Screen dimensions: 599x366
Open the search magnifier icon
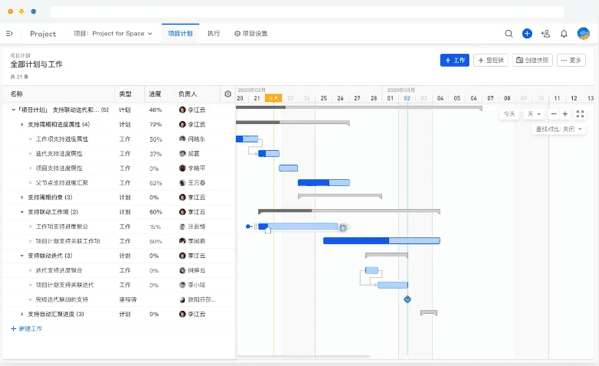coord(508,34)
